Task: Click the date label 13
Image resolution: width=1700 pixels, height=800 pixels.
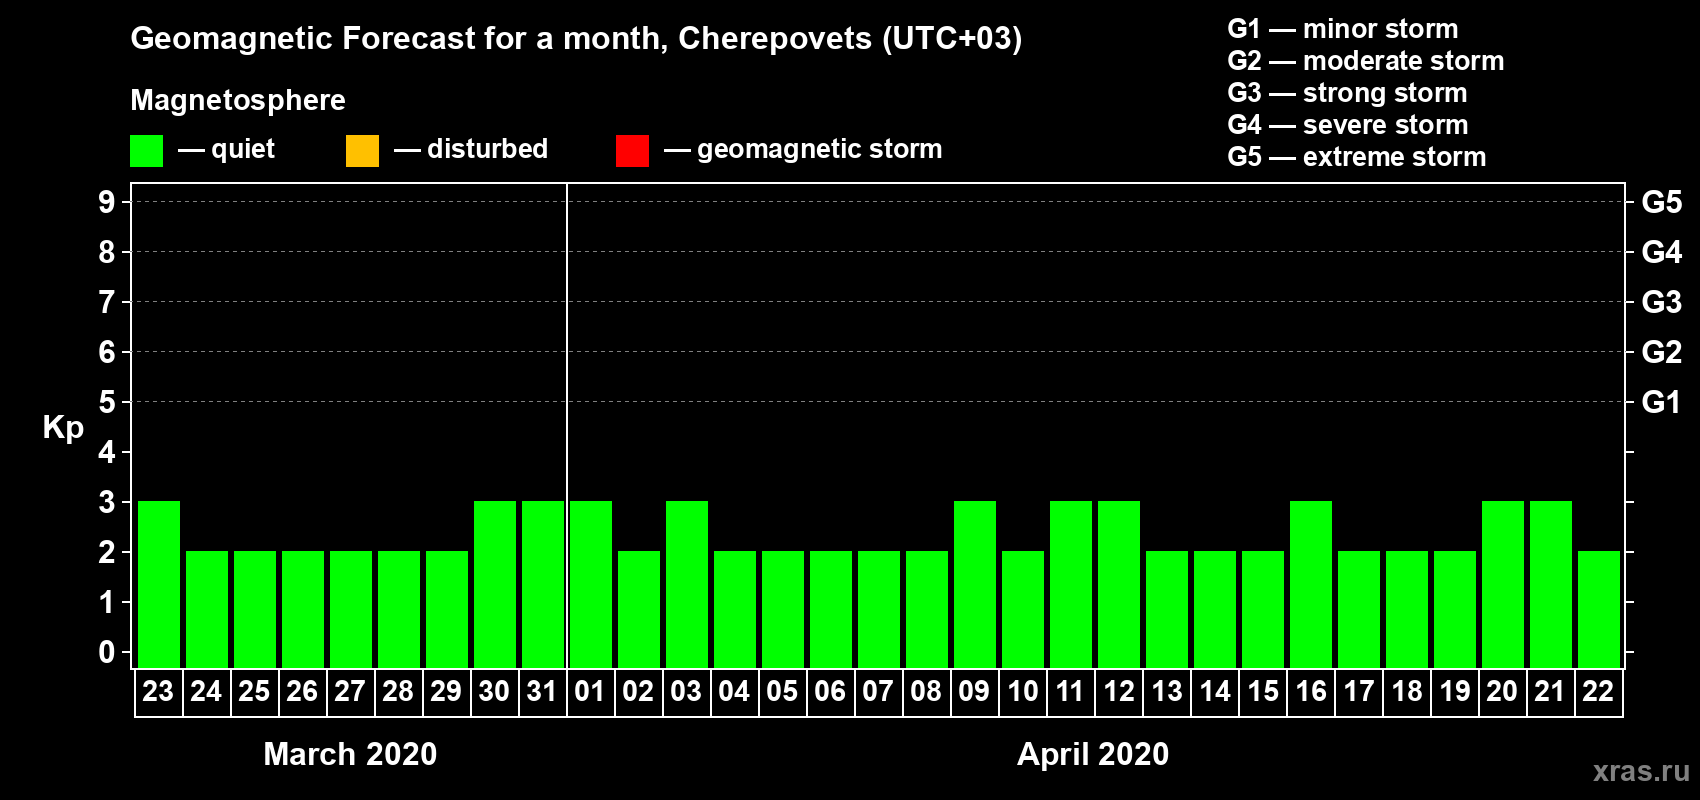Action: tap(1166, 691)
